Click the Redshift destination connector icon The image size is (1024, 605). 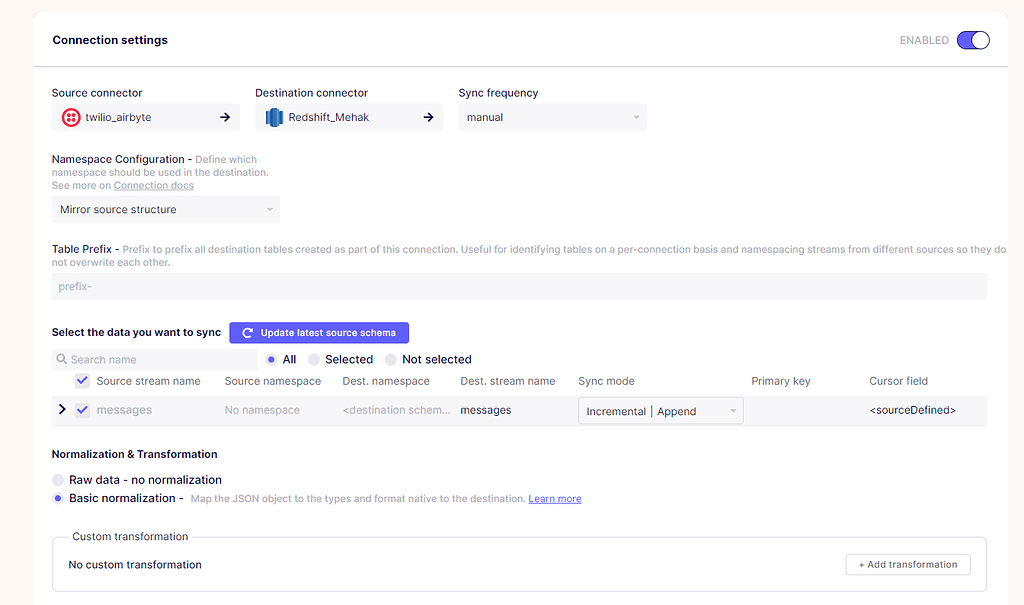point(273,117)
